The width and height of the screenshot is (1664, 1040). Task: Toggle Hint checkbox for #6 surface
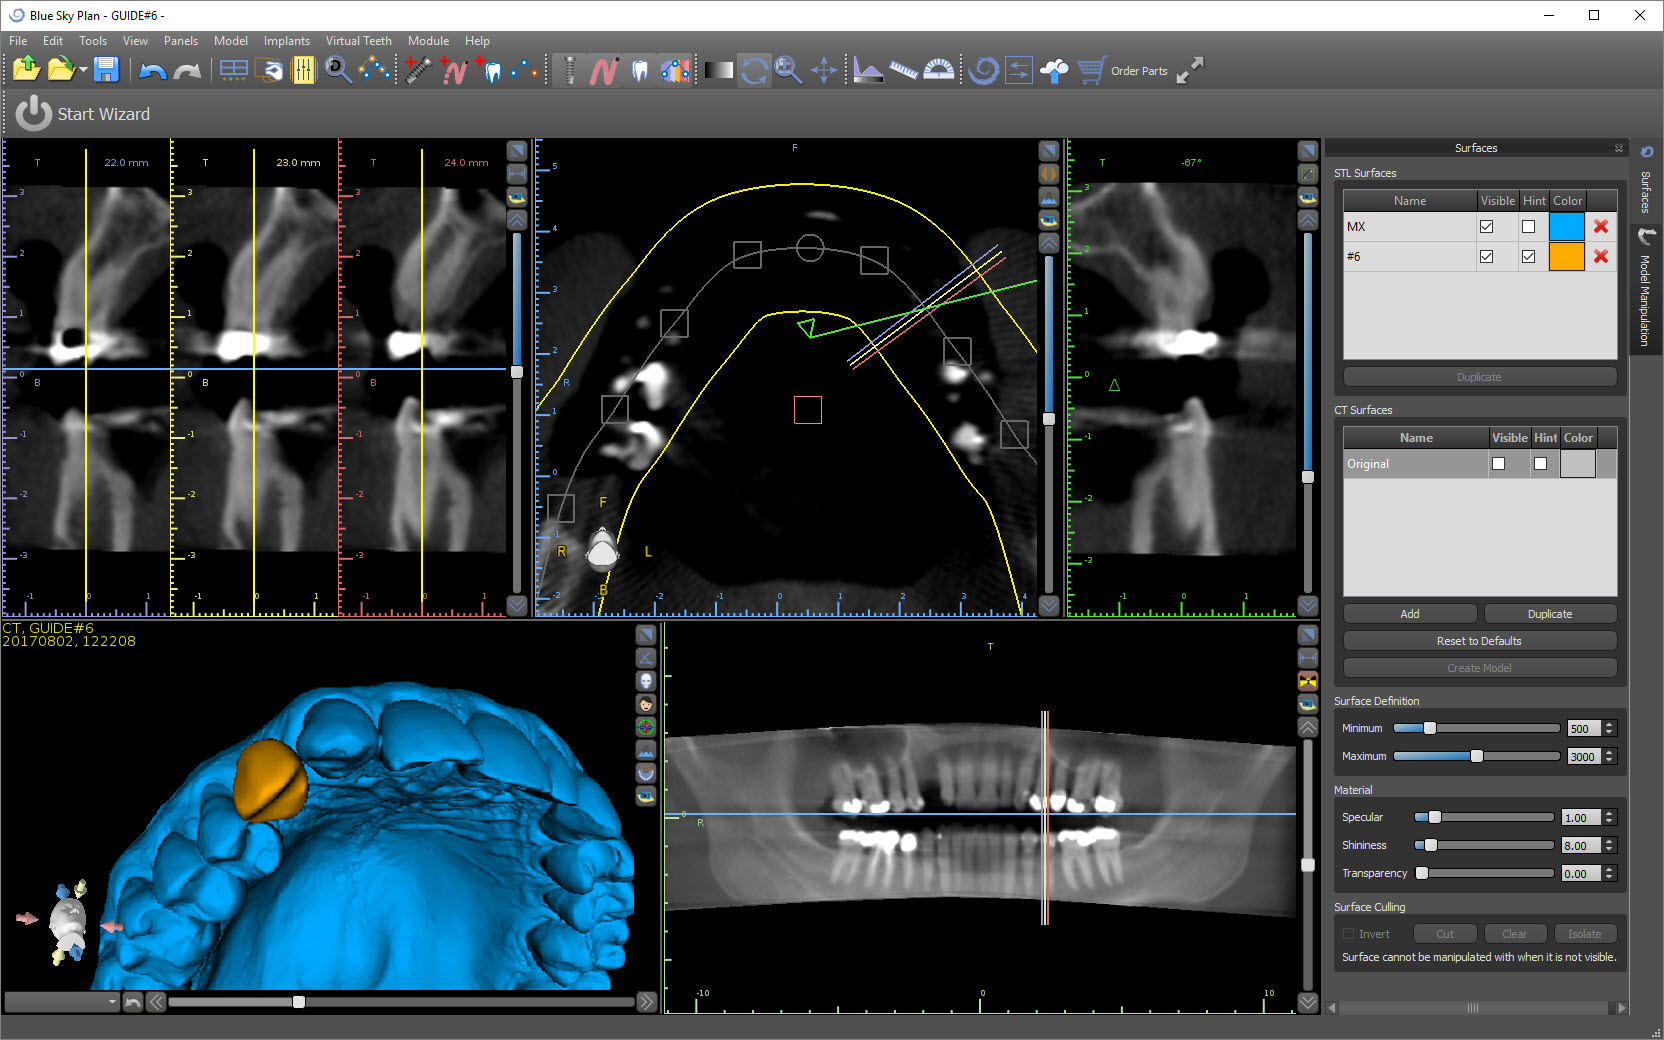pos(1528,257)
